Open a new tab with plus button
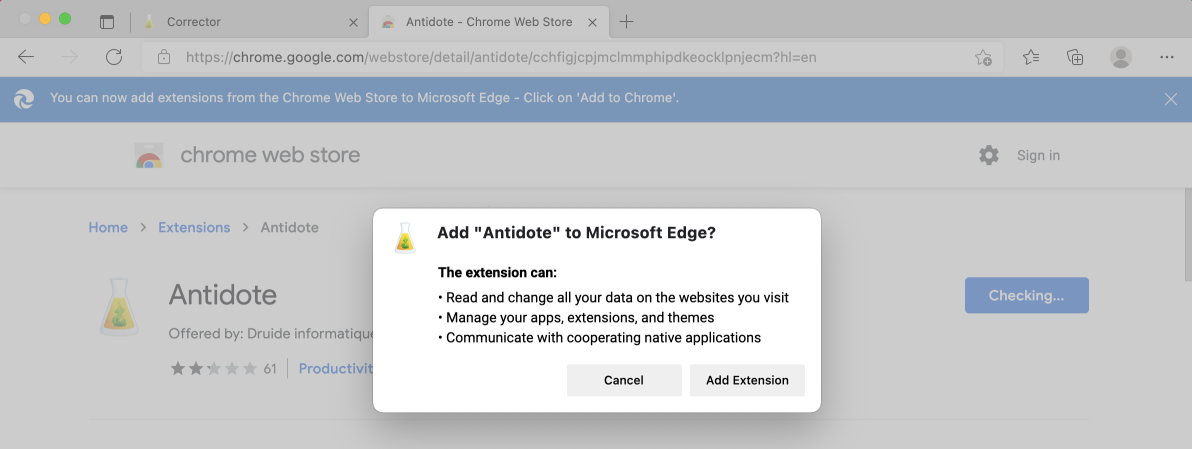The height and width of the screenshot is (449, 1192). pos(626,22)
